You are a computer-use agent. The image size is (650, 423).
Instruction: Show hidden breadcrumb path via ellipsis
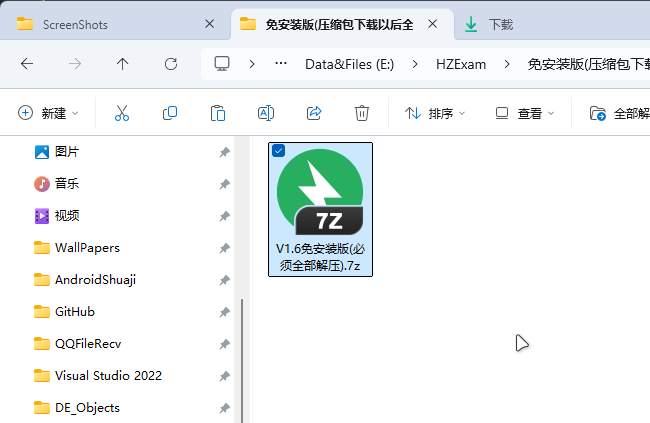tap(281, 64)
